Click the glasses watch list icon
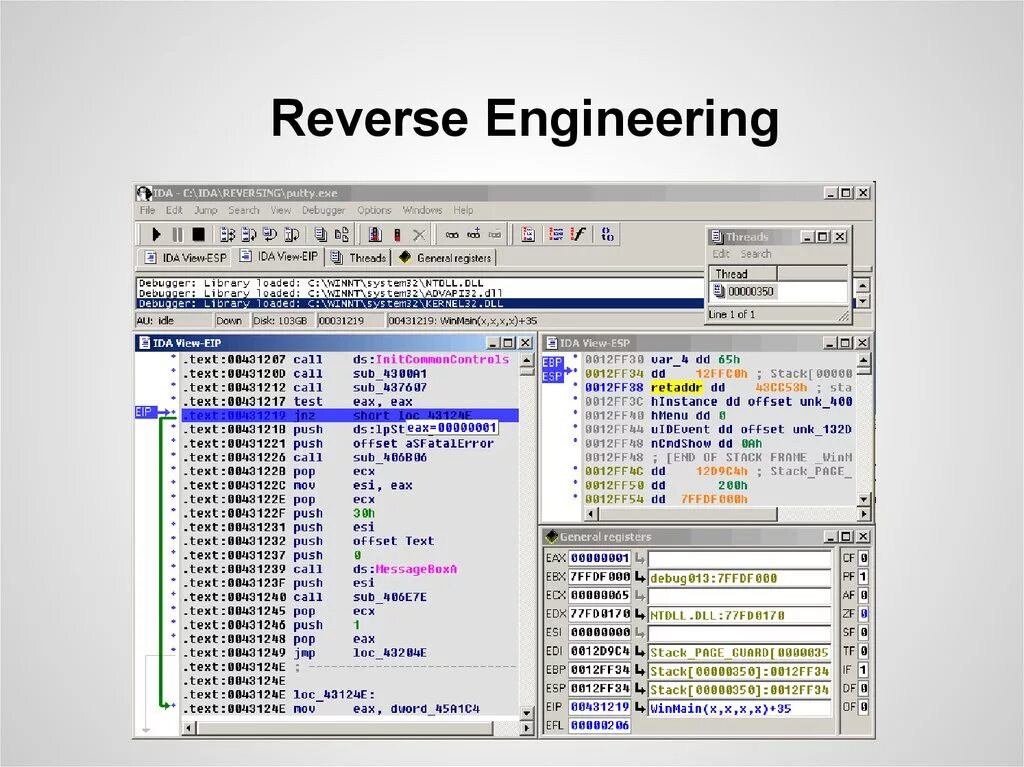Image resolution: width=1024 pixels, height=767 pixels. point(452,234)
